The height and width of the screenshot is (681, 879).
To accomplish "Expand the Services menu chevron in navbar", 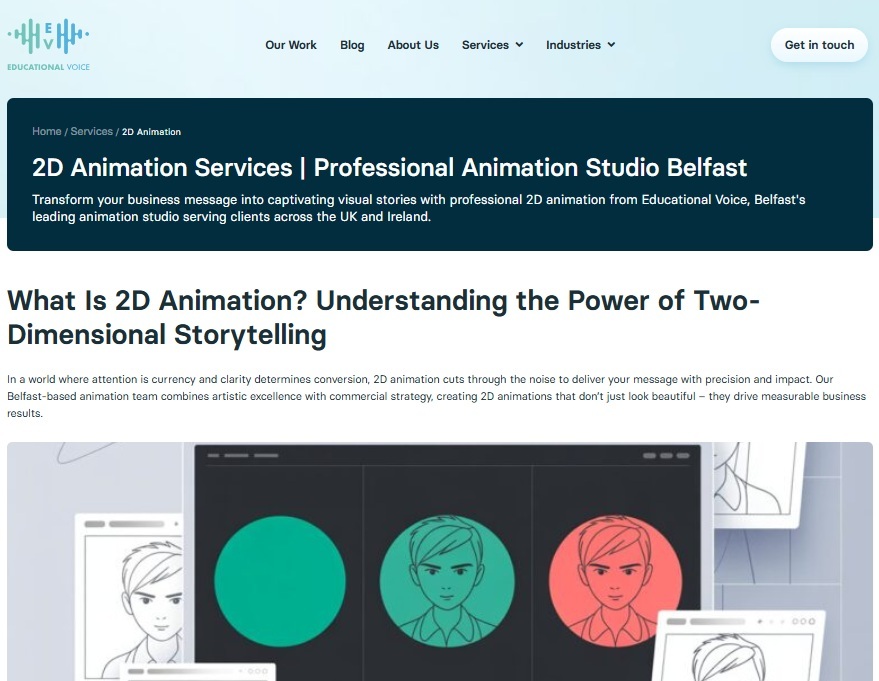I will click(x=519, y=45).
